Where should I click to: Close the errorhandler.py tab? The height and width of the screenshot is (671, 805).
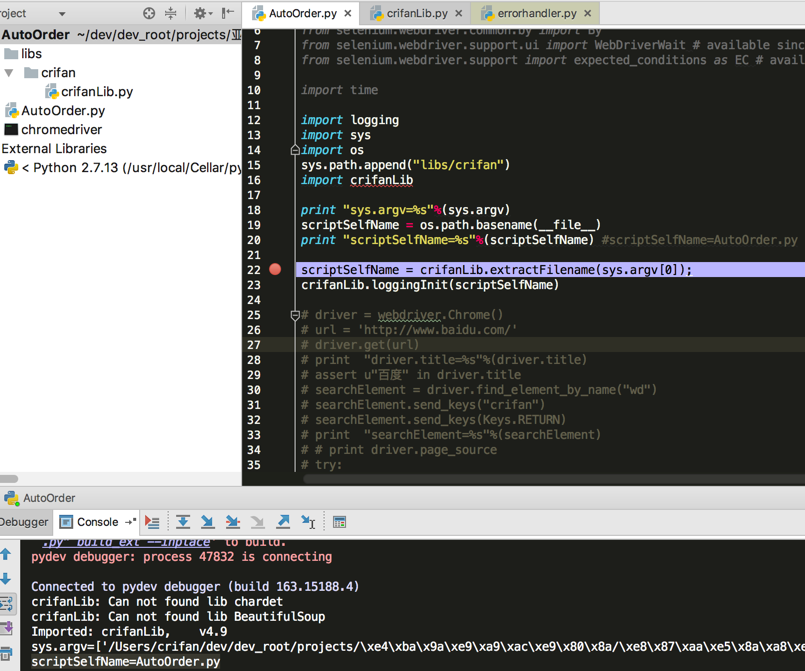587,13
